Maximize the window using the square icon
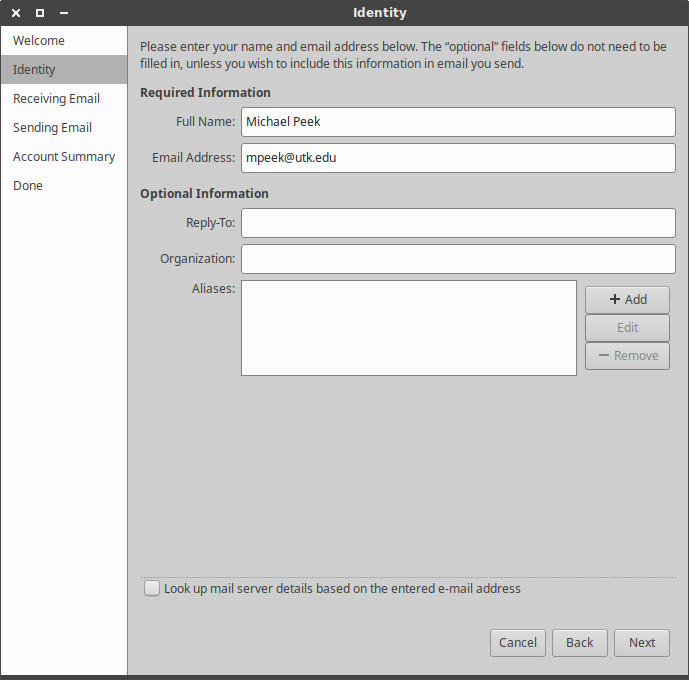This screenshot has height=680, width=689. coord(40,13)
